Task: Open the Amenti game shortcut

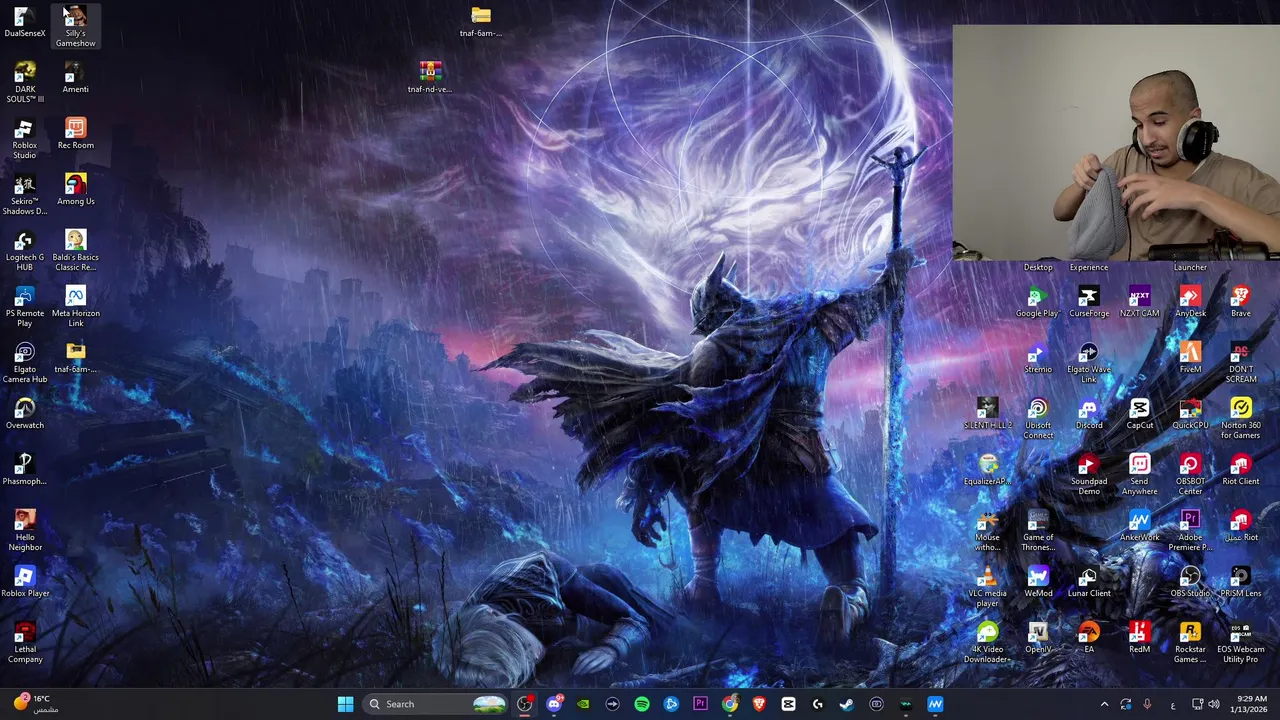Action: pos(75,78)
